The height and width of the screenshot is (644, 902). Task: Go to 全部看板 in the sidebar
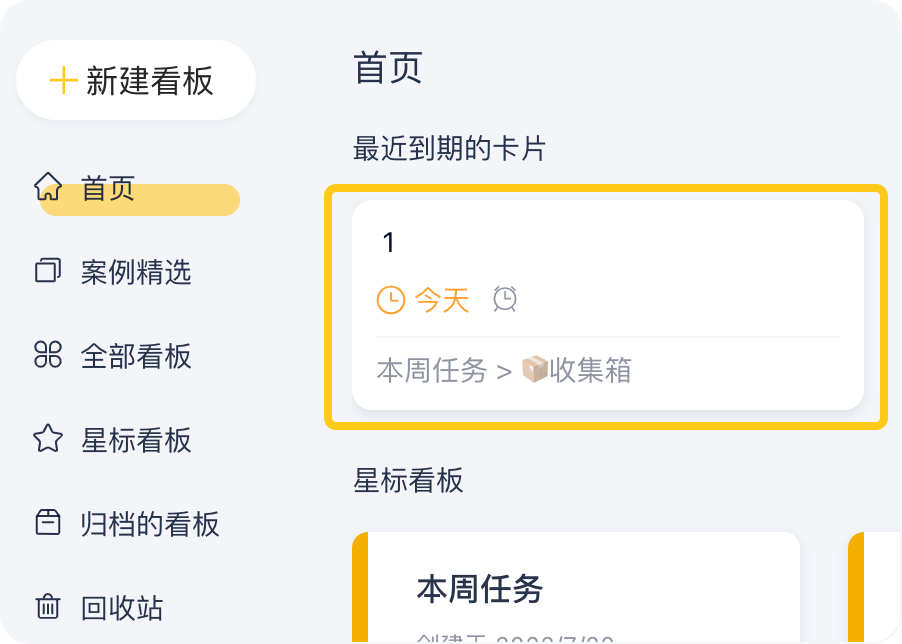[136, 356]
